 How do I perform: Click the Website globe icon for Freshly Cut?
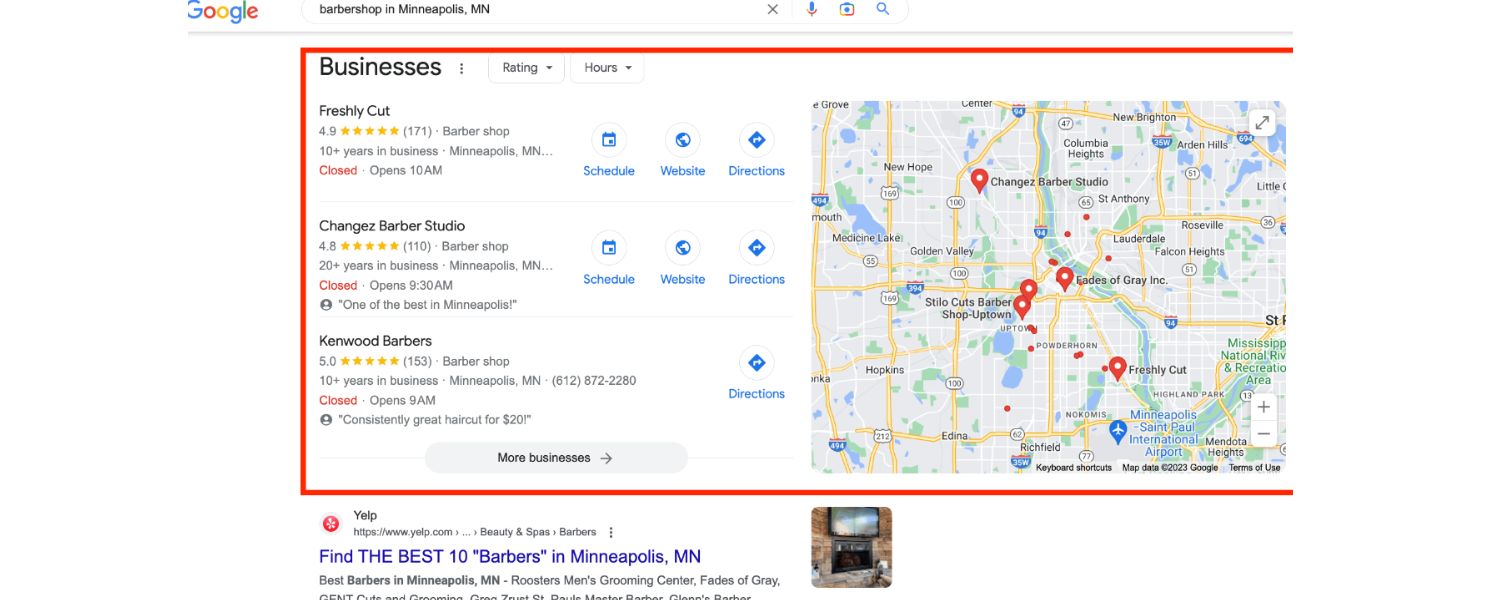682,139
